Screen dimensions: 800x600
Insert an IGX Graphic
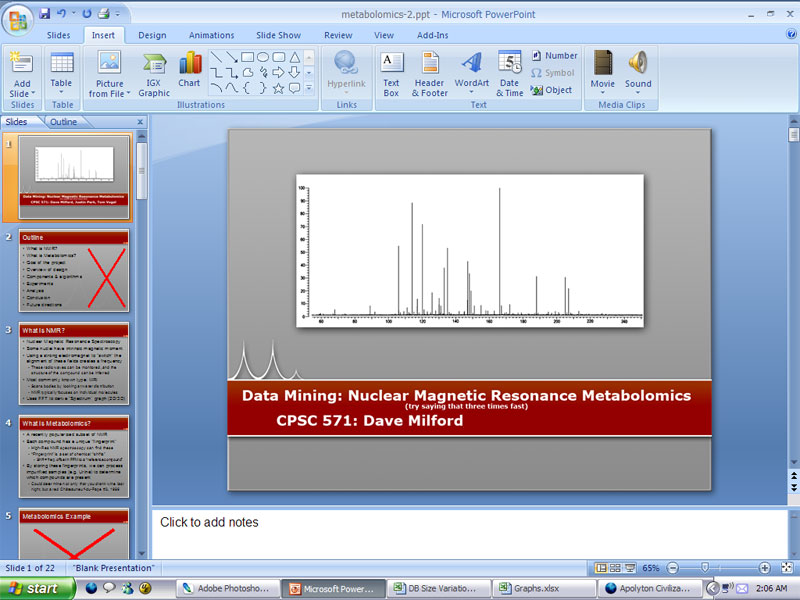pos(154,73)
